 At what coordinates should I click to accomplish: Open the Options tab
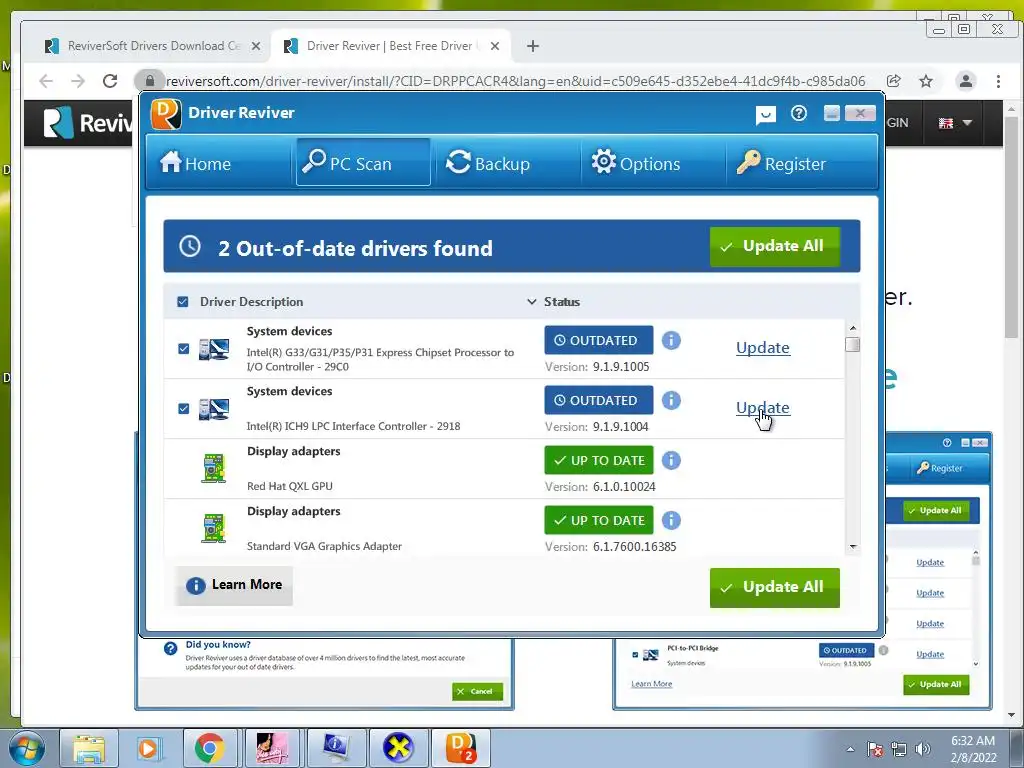636,163
